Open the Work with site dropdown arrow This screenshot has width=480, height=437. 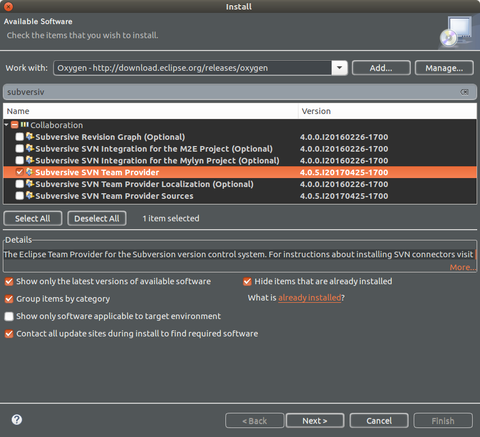(x=339, y=68)
